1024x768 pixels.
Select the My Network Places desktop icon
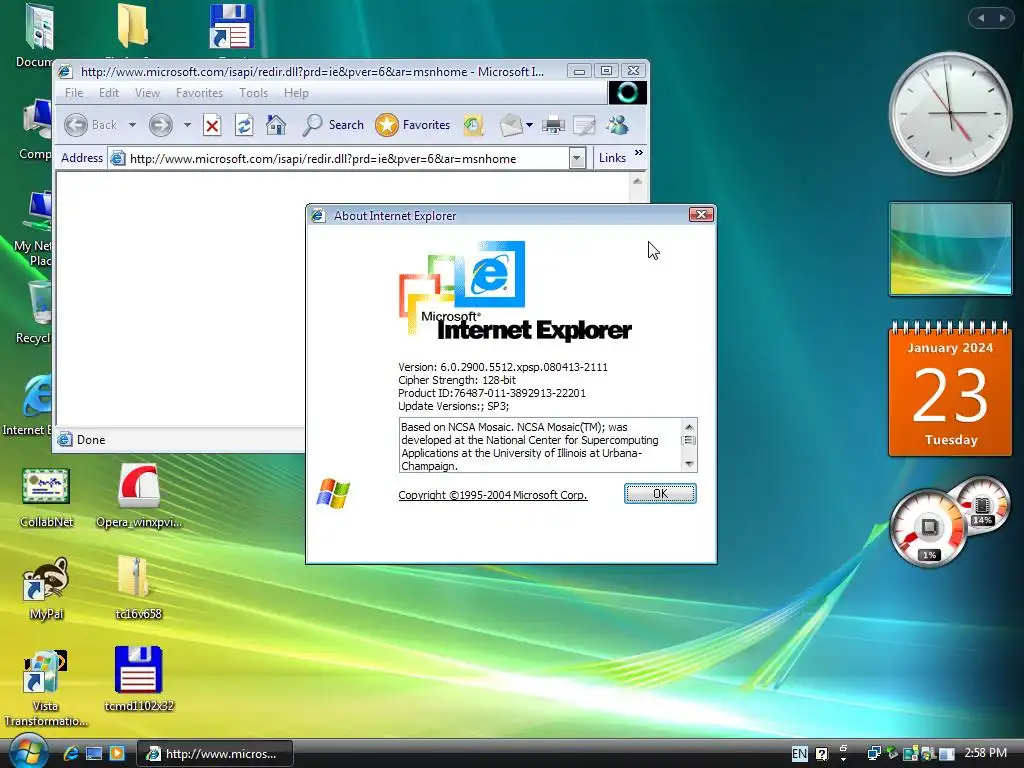point(33,229)
